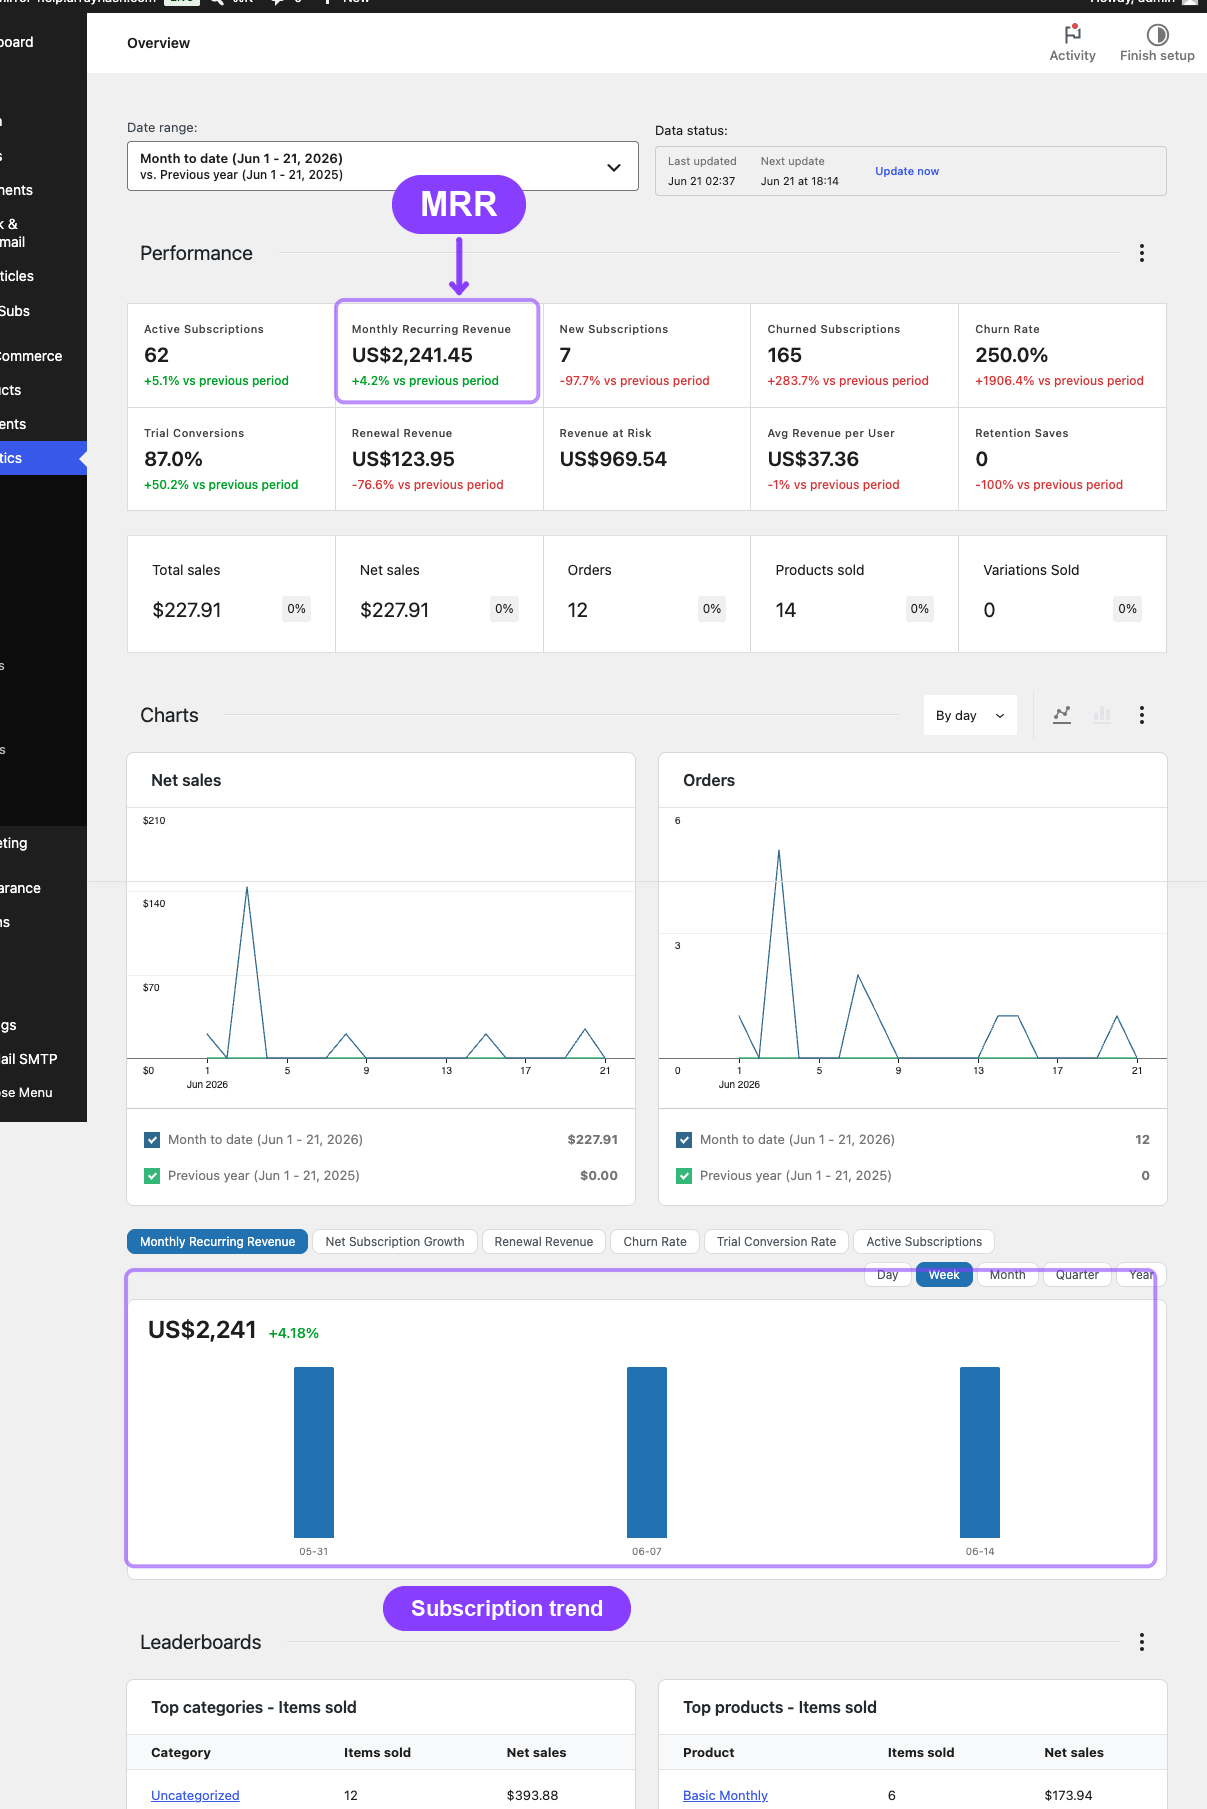
Task: Click the Product column header in Top products
Action: [709, 1752]
